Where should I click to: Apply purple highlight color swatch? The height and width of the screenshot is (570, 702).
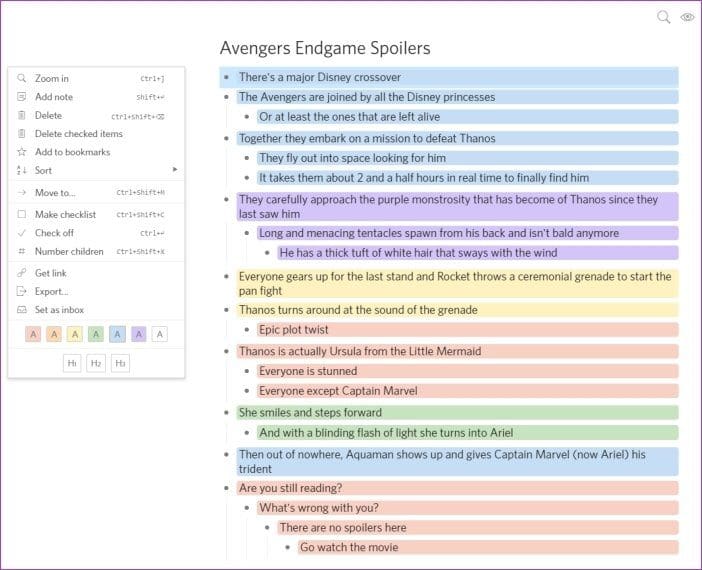pos(139,334)
